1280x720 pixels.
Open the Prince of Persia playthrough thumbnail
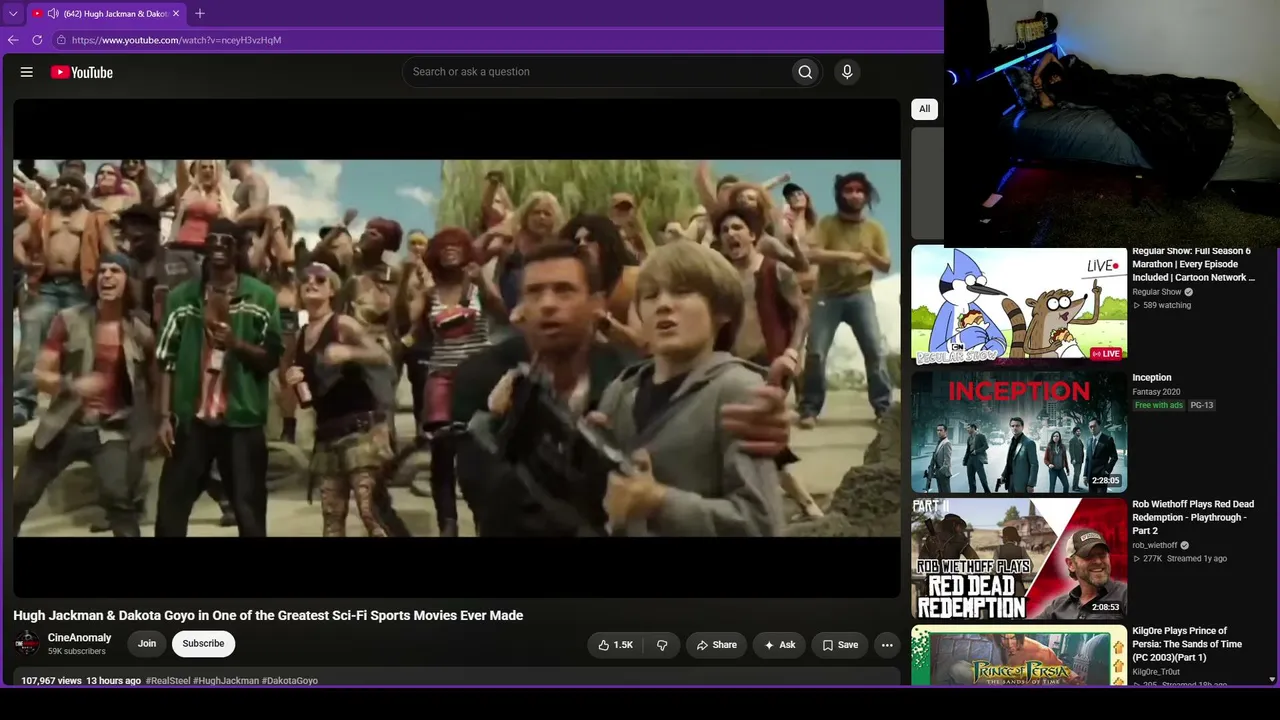click(x=1019, y=656)
